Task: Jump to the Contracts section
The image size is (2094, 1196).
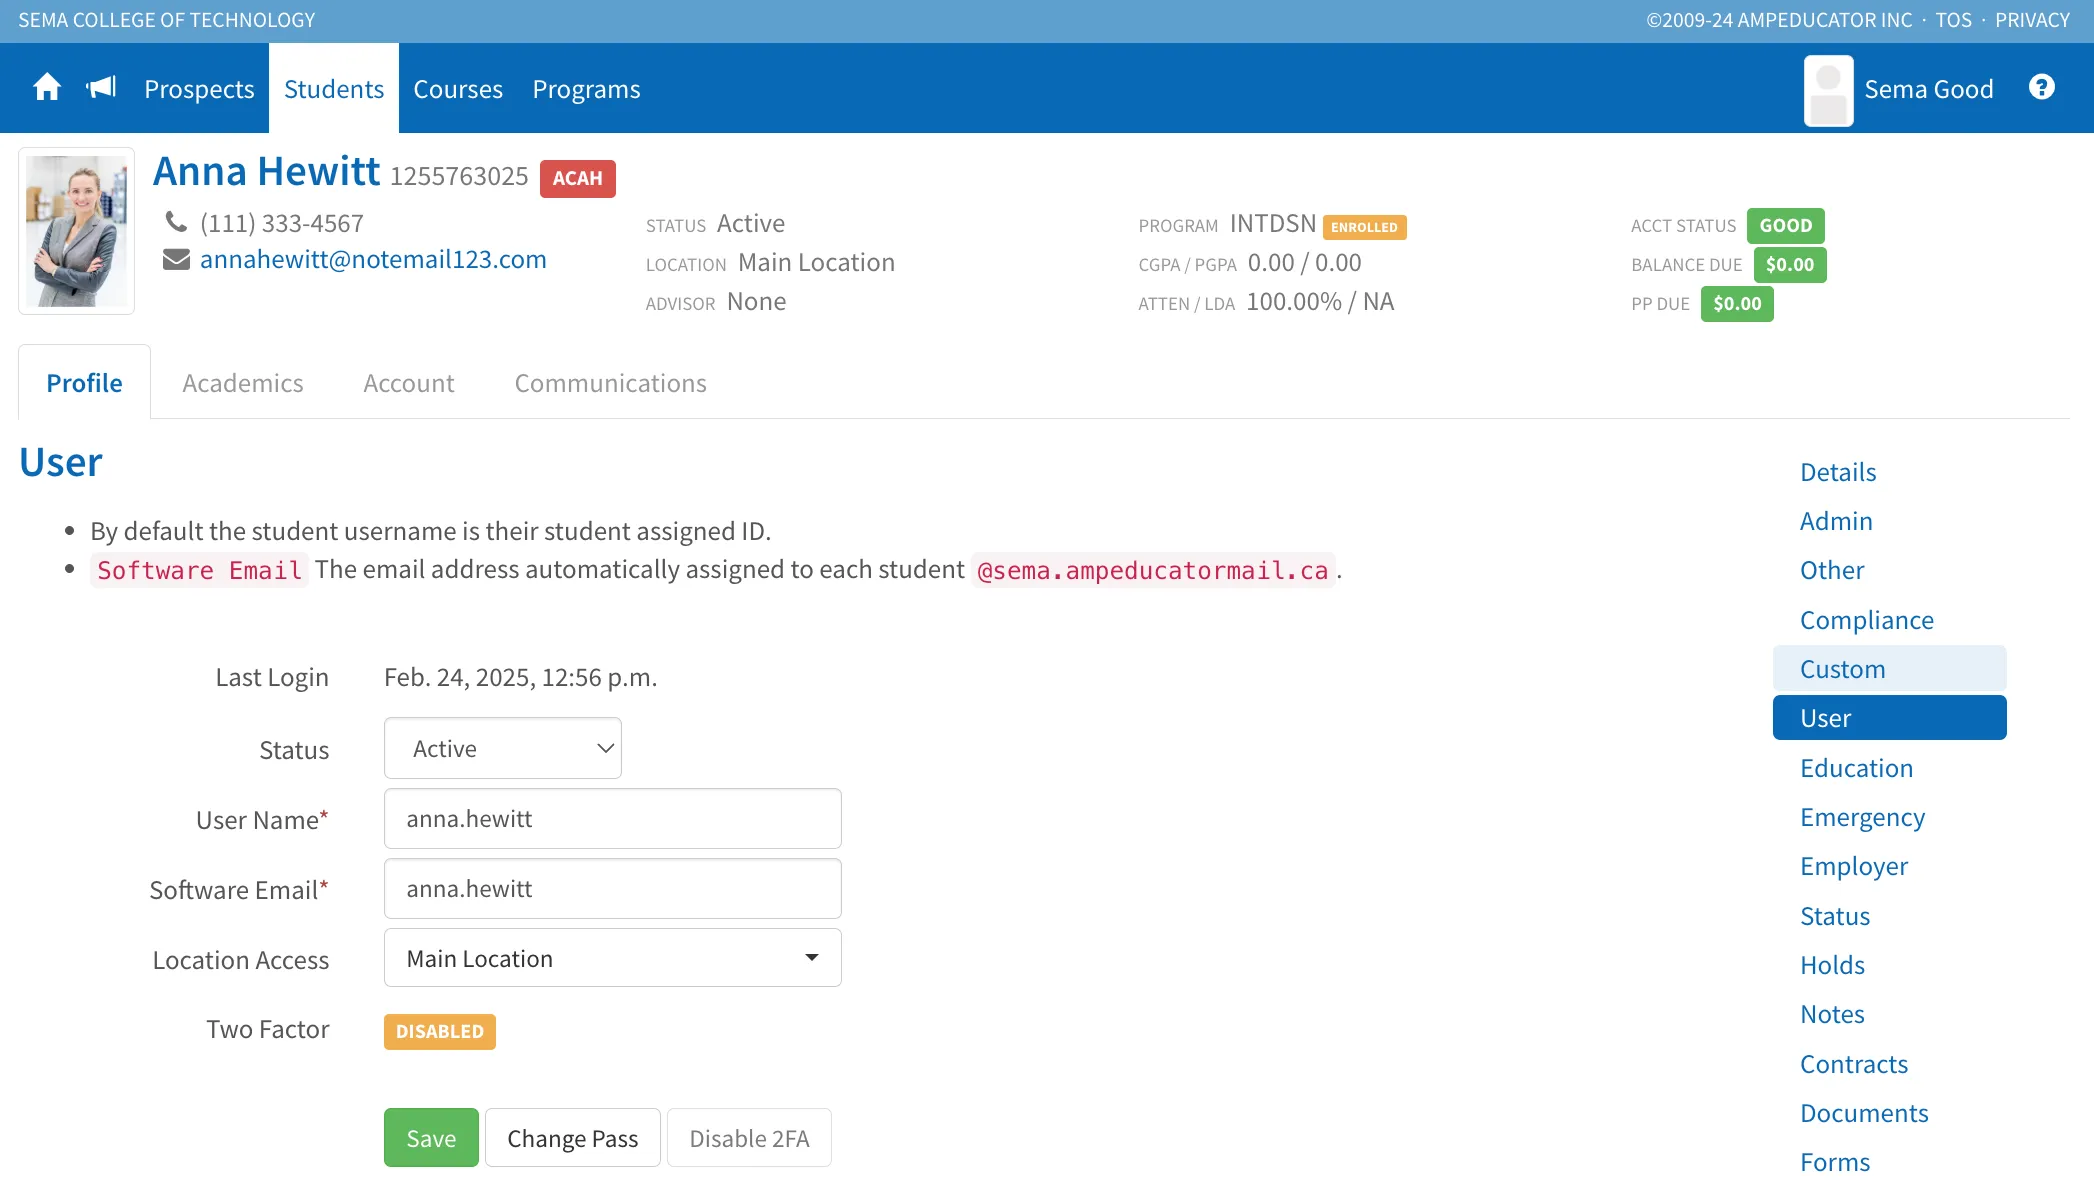Action: (1854, 1064)
